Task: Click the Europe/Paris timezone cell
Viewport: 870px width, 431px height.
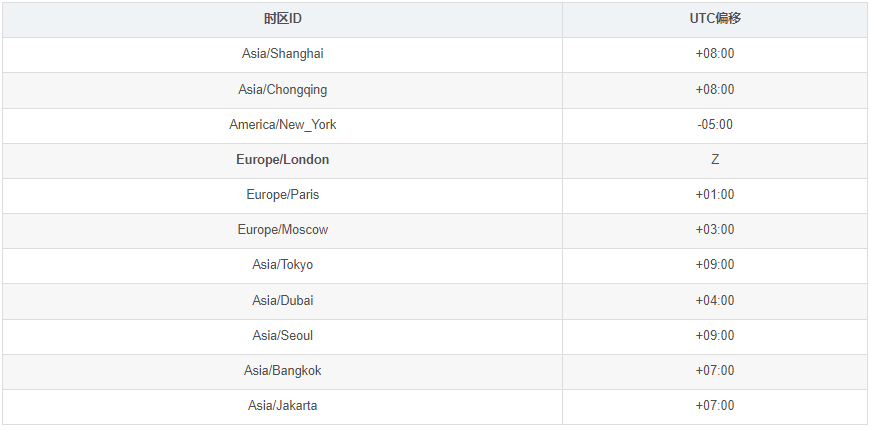Action: point(283,195)
